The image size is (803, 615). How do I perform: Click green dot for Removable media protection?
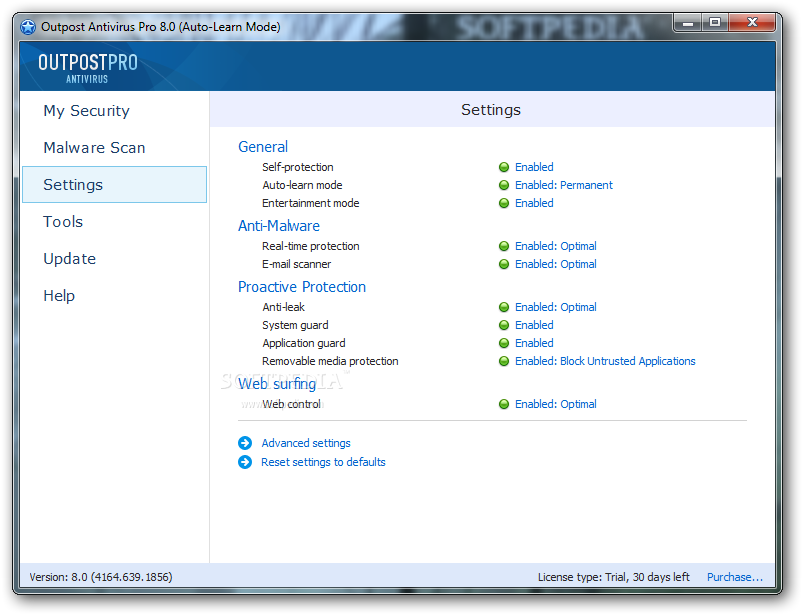click(x=504, y=361)
